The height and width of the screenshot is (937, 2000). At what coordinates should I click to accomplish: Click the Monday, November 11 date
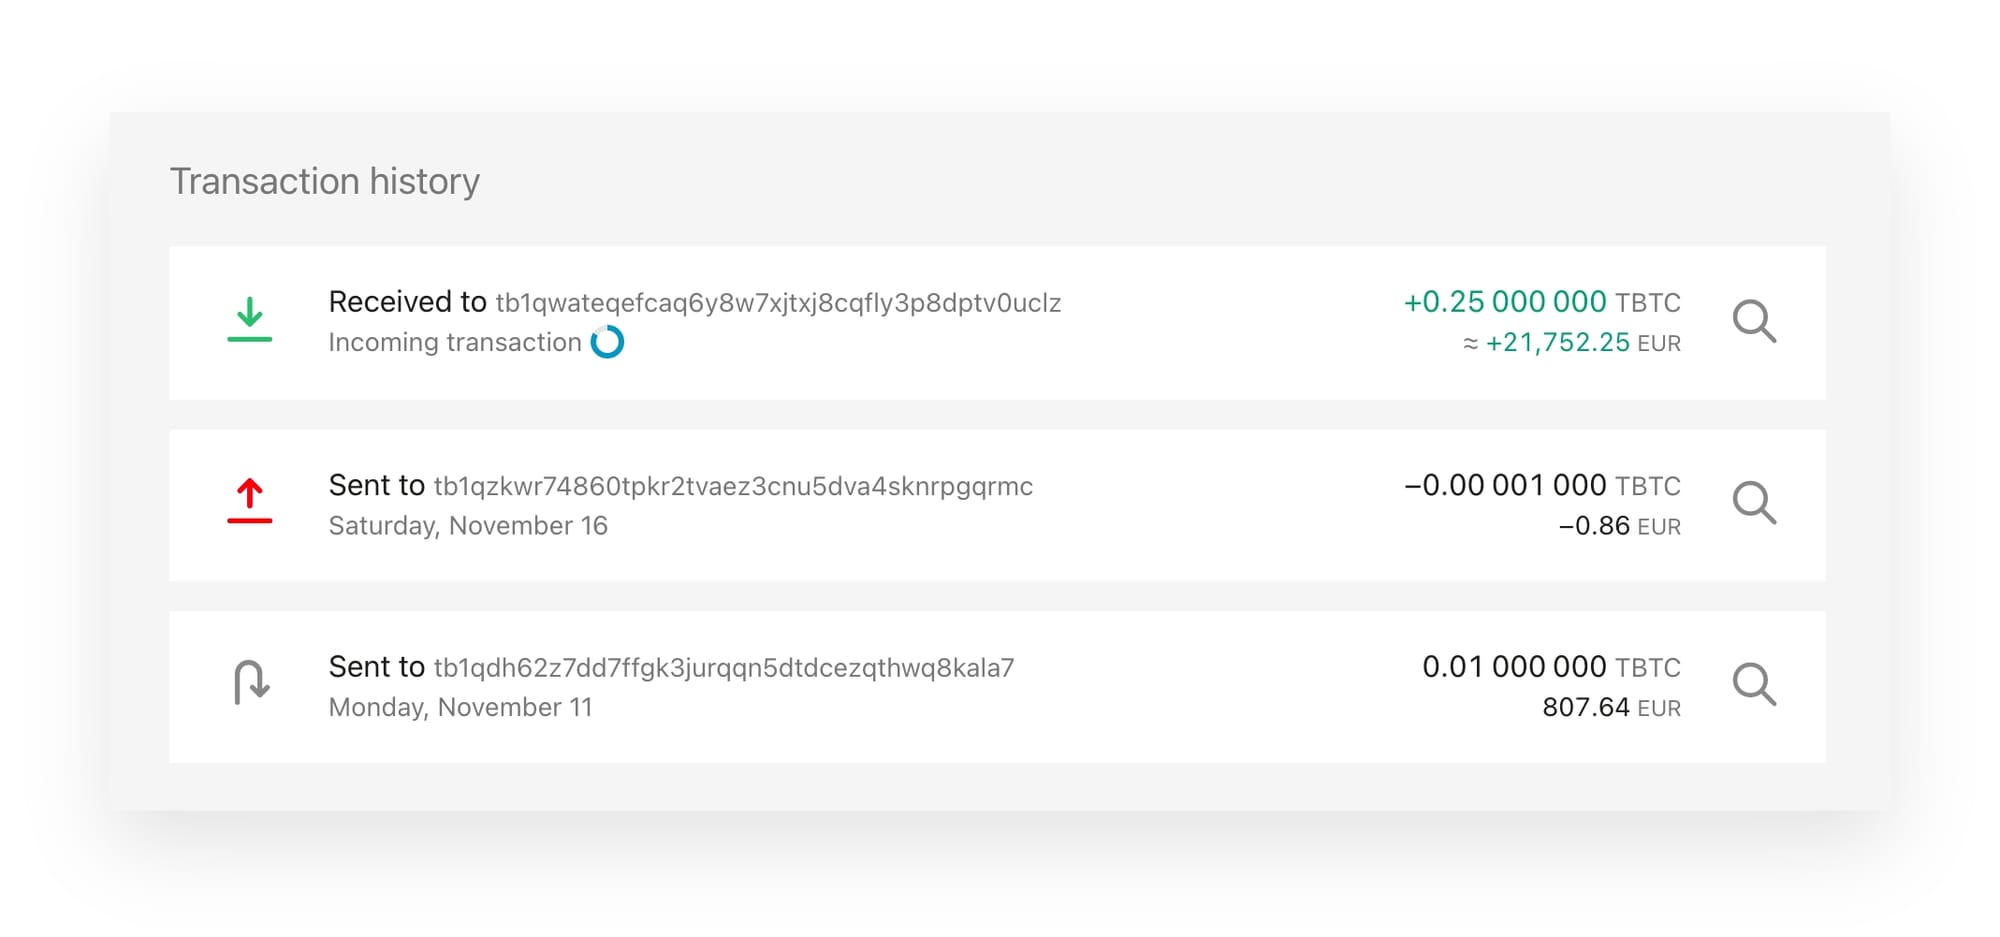461,708
